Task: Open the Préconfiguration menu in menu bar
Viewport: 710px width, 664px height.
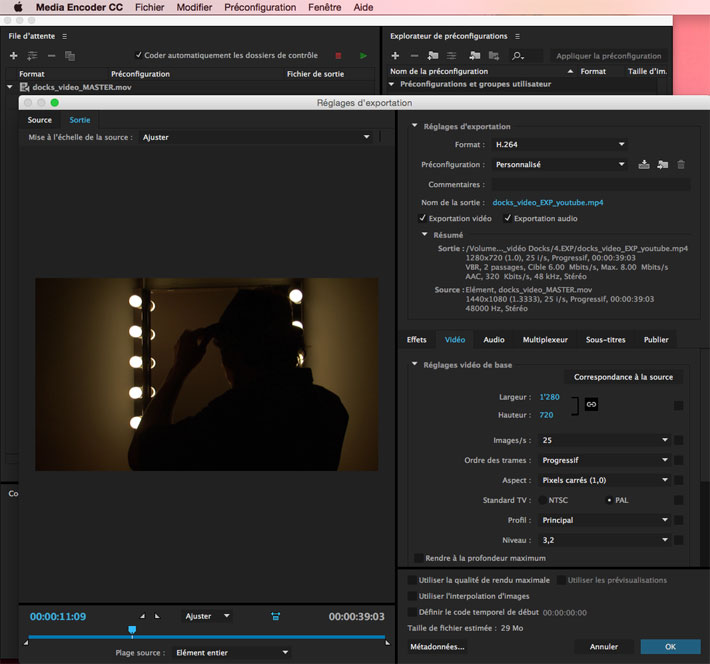Action: [x=260, y=7]
